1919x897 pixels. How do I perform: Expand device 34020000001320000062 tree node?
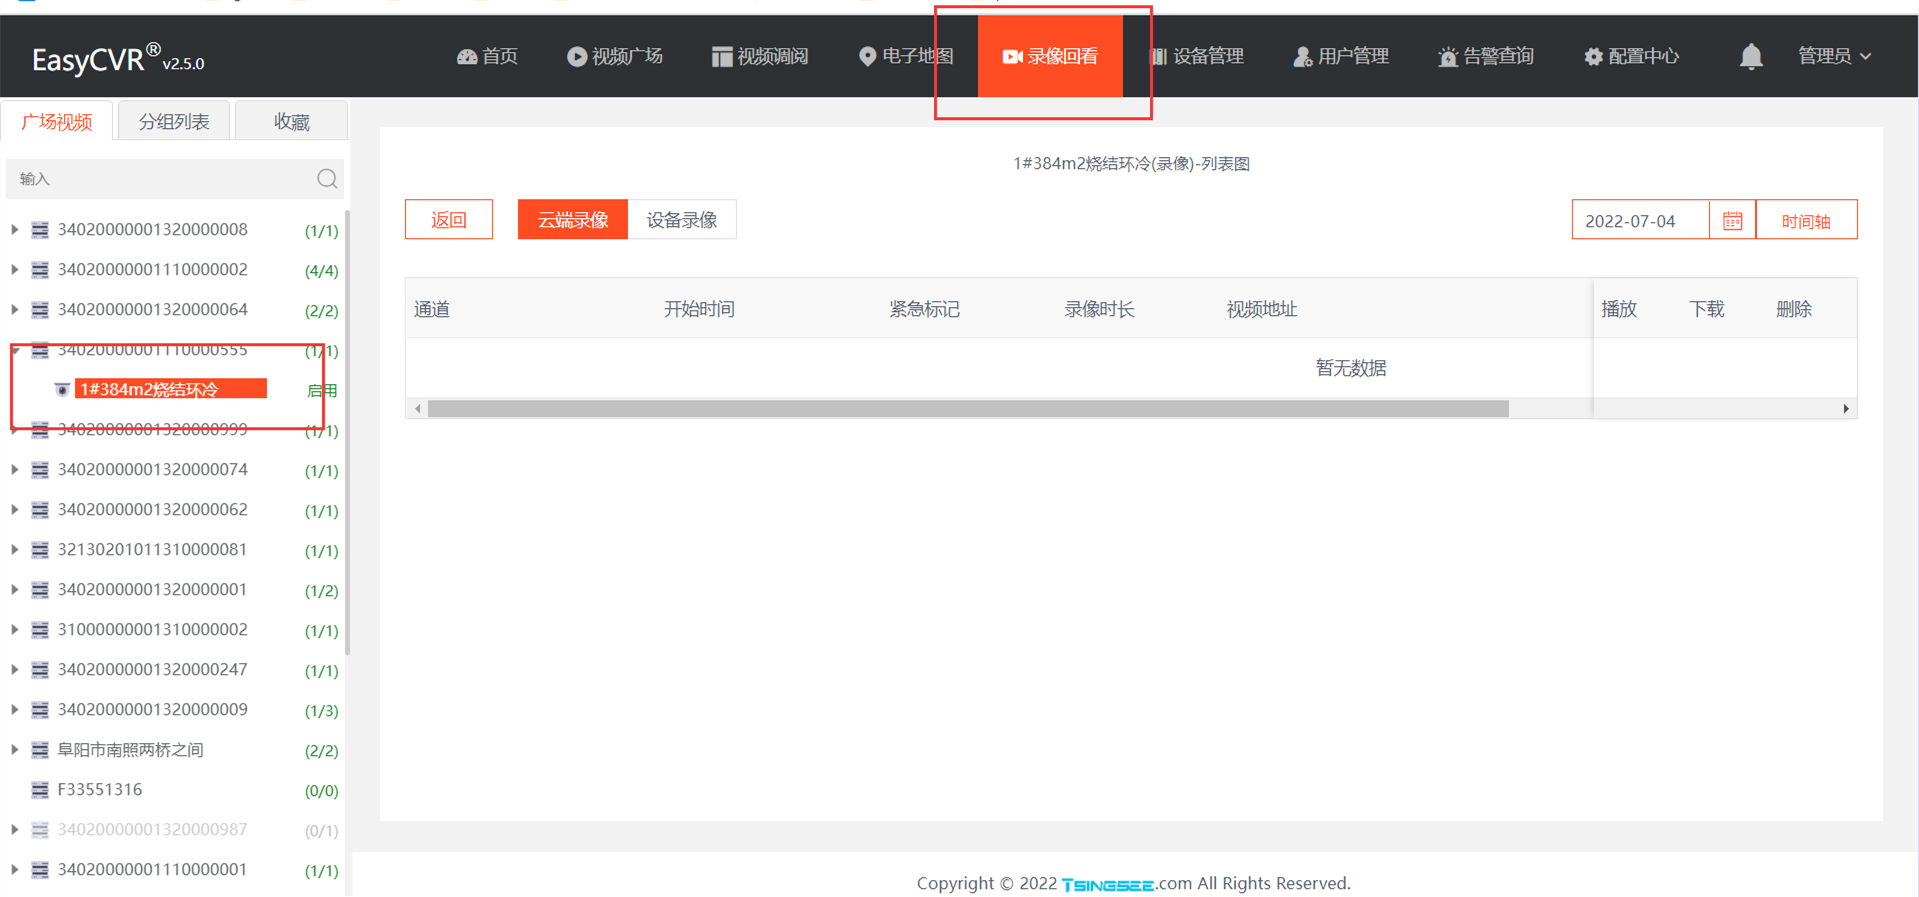pos(15,510)
